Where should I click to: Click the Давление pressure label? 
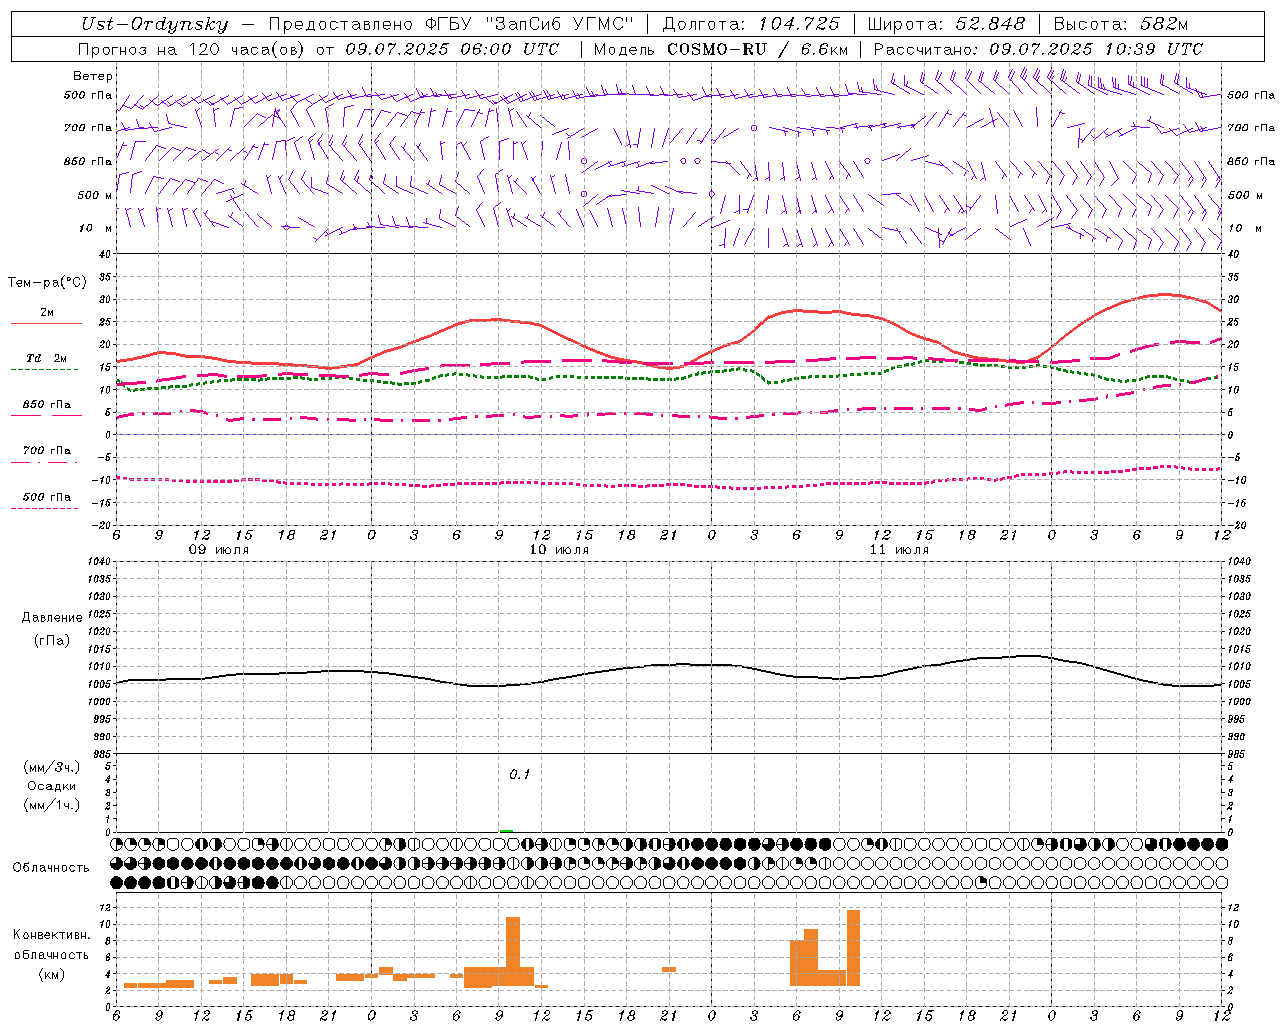(52, 618)
